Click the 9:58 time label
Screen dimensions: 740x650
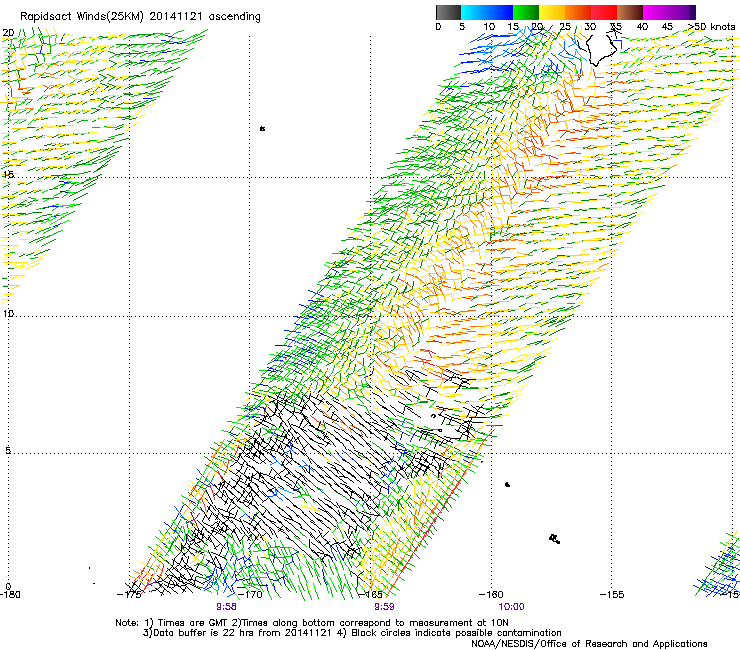pyautogui.click(x=227, y=607)
